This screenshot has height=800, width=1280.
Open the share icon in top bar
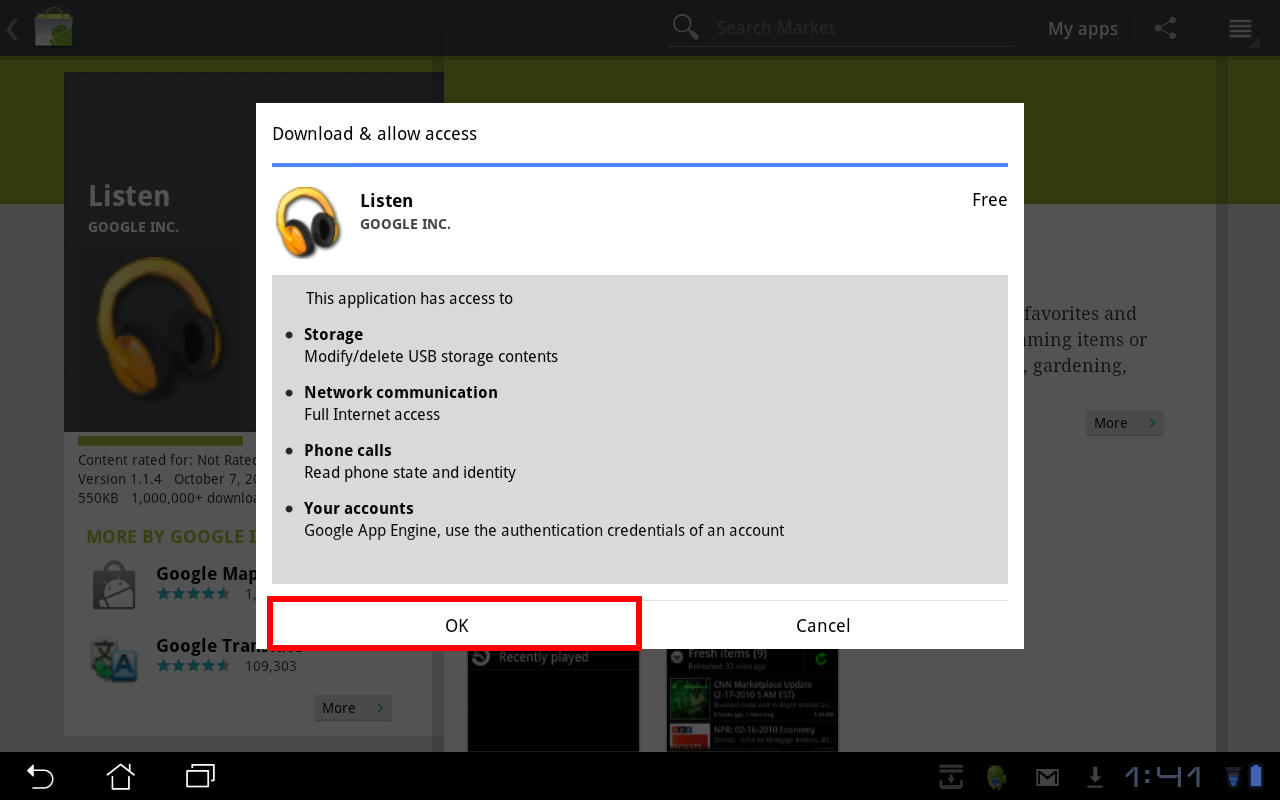[1165, 28]
